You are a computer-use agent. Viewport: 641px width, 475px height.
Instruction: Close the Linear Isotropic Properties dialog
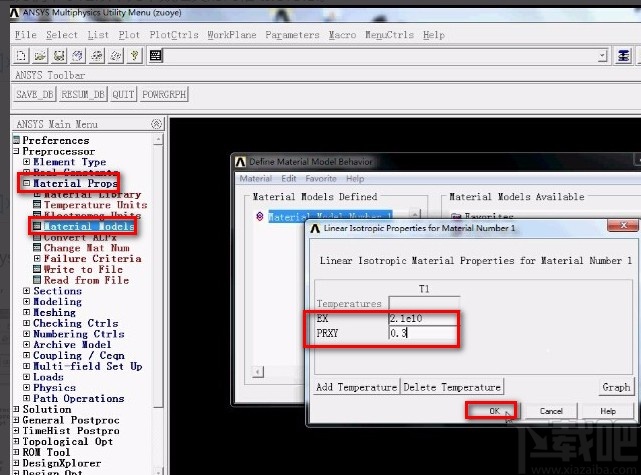pos(623,225)
